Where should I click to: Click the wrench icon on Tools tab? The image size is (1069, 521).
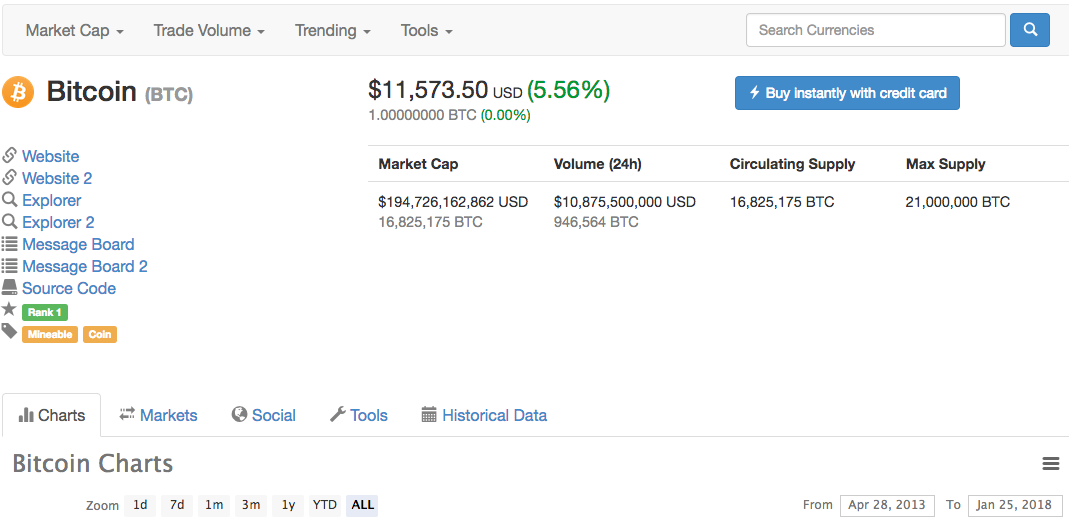point(337,415)
